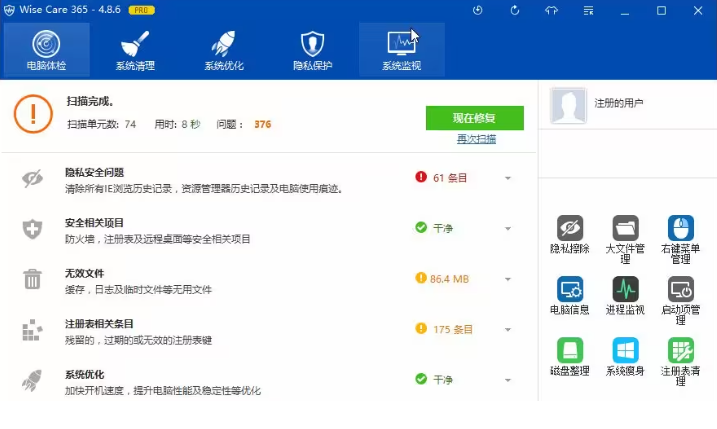
Task: Open the 隐私保护 tab
Action: tap(312, 50)
